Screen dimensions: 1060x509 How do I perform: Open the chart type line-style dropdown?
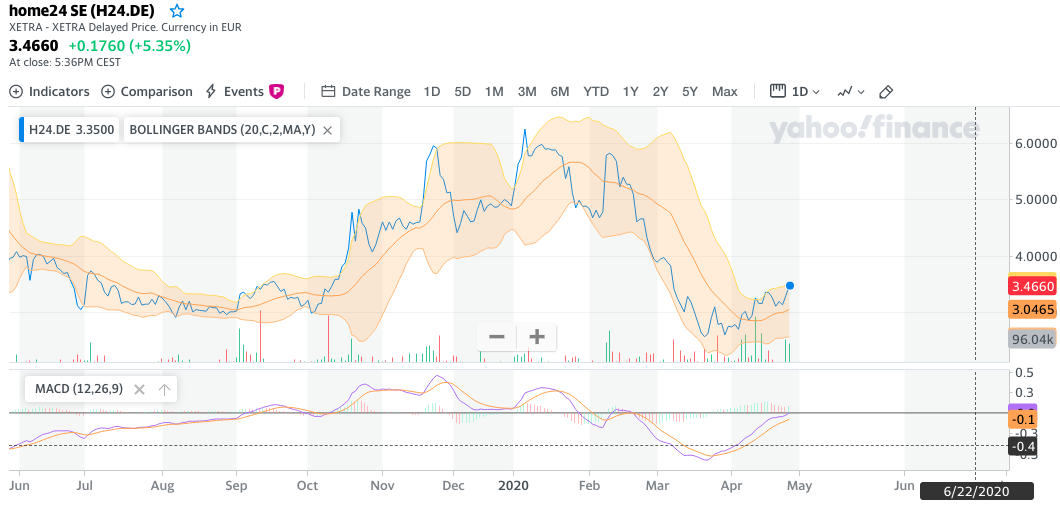[851, 91]
